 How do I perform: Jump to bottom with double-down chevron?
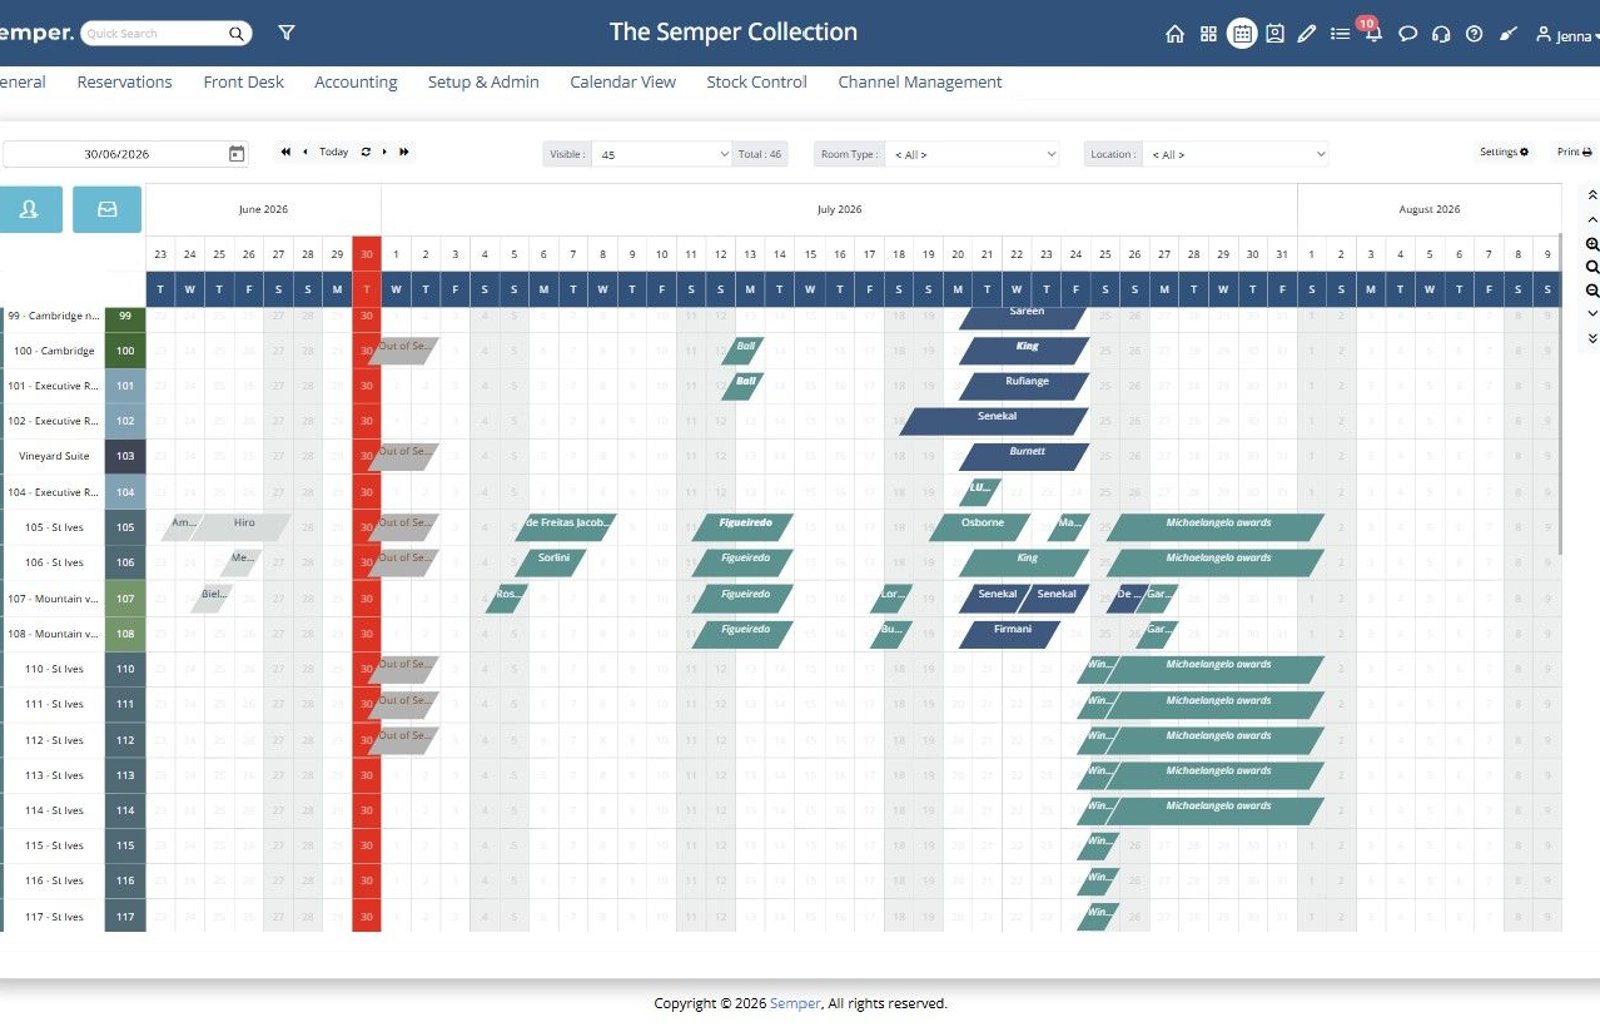pyautogui.click(x=1592, y=338)
